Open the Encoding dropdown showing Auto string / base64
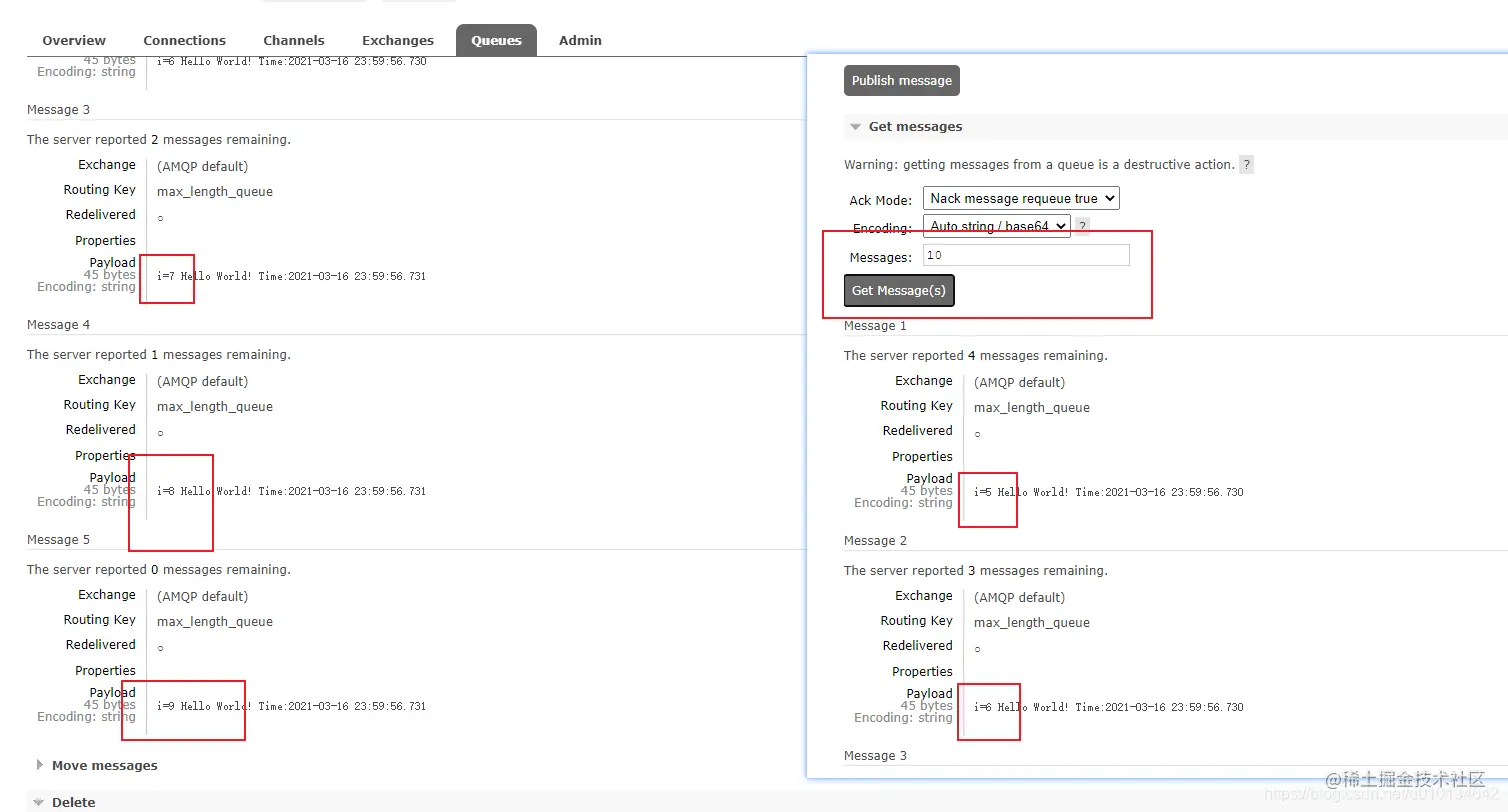Screen dimensions: 1508x812 click(x=996, y=226)
